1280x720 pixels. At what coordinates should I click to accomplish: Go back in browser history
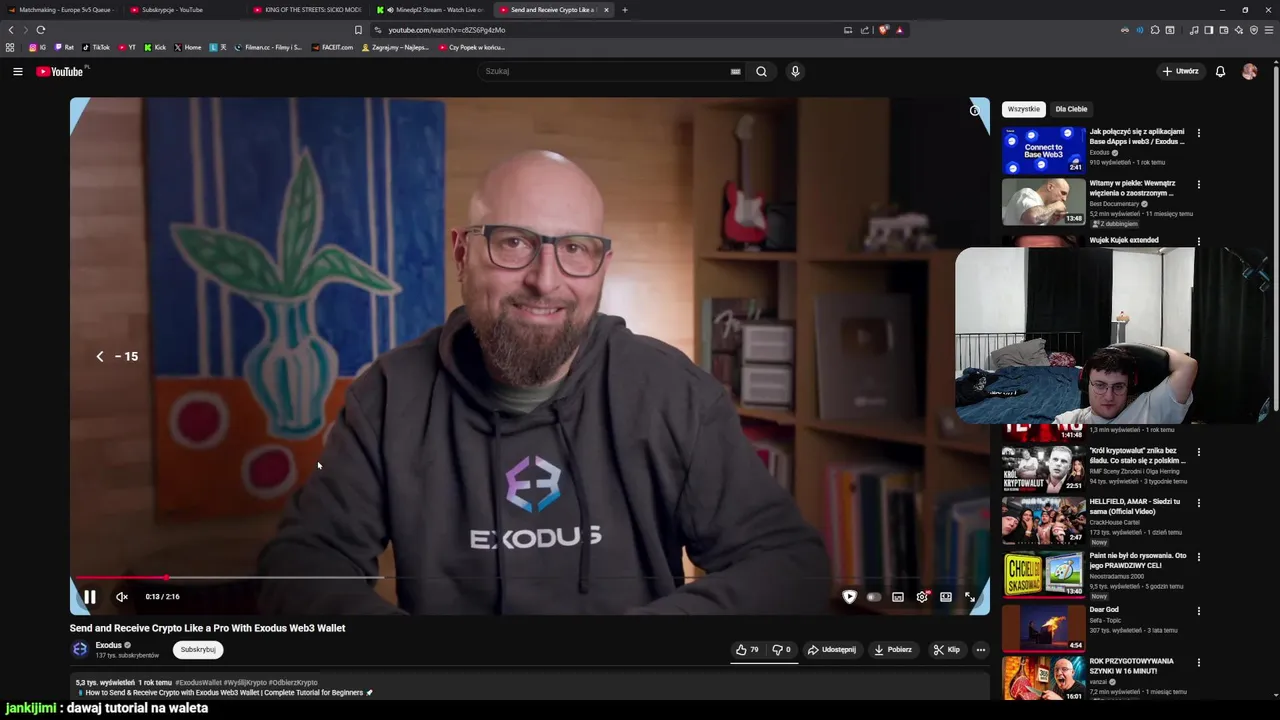pos(11,30)
